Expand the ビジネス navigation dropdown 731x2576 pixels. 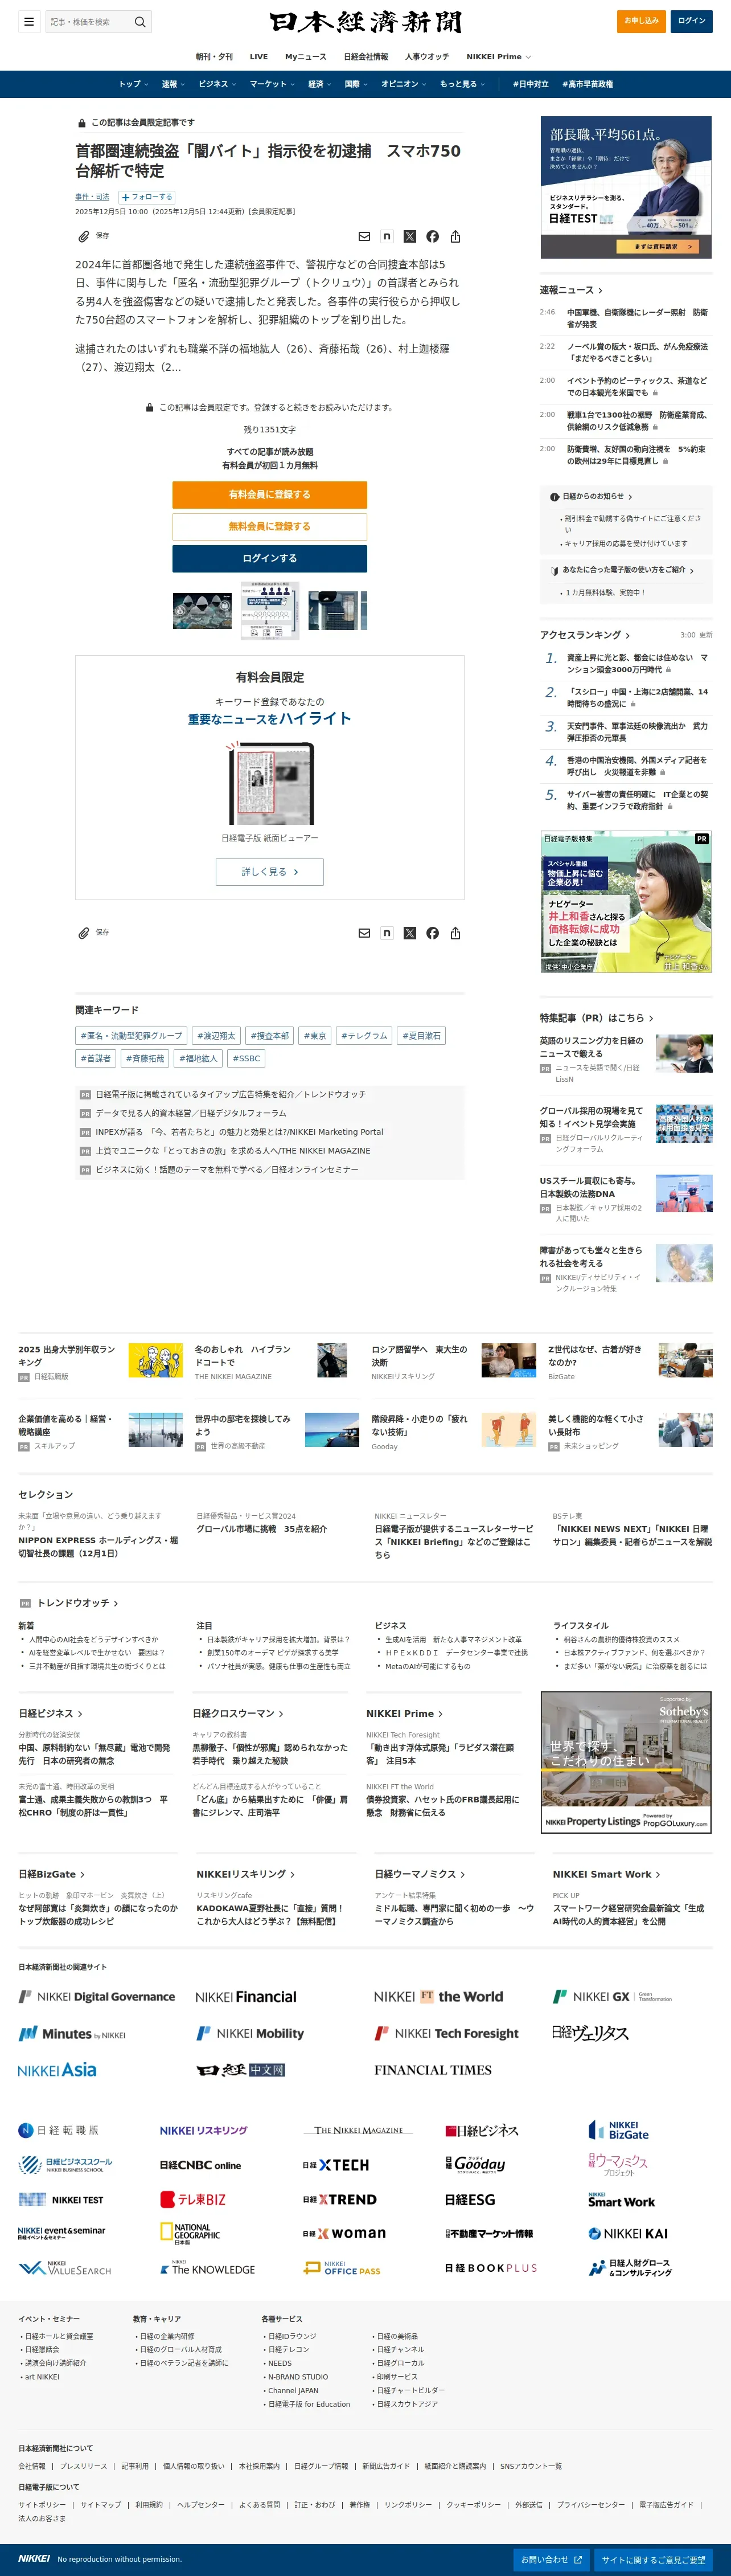(x=217, y=84)
